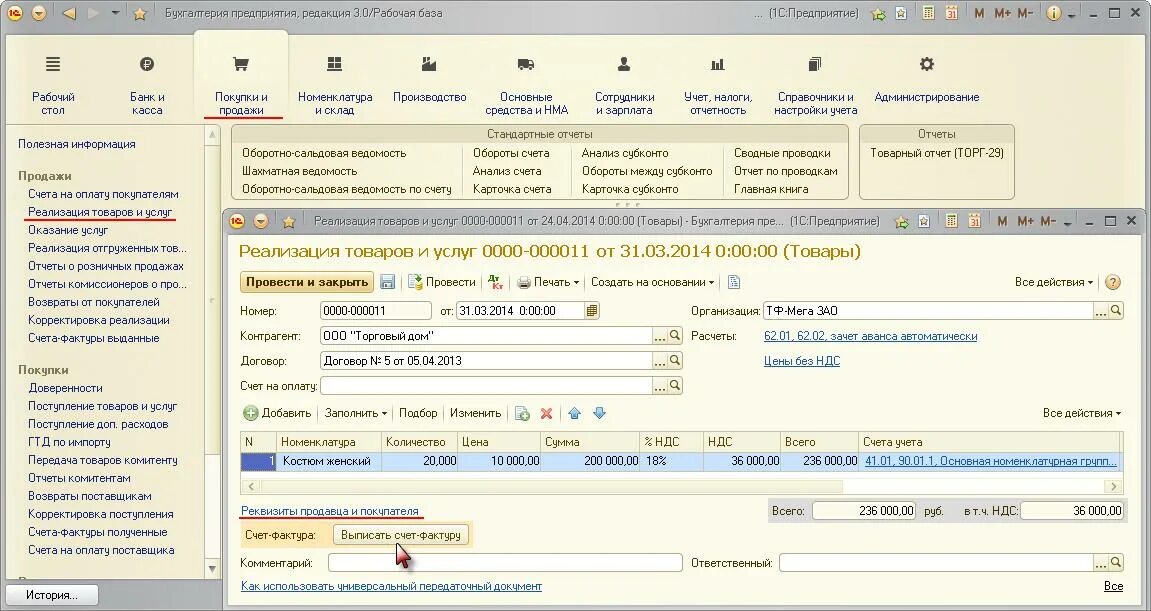Open Цены без НДС link
The image size is (1151, 611).
(x=802, y=361)
